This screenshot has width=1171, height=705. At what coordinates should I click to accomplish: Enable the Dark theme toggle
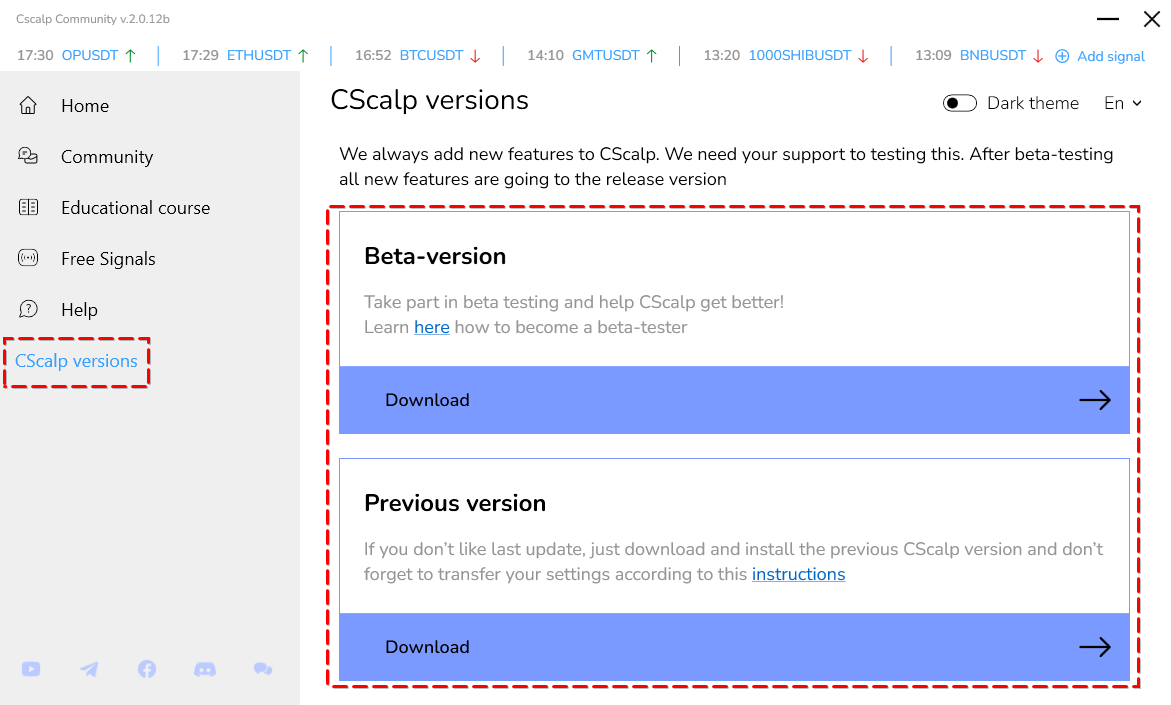tap(959, 102)
